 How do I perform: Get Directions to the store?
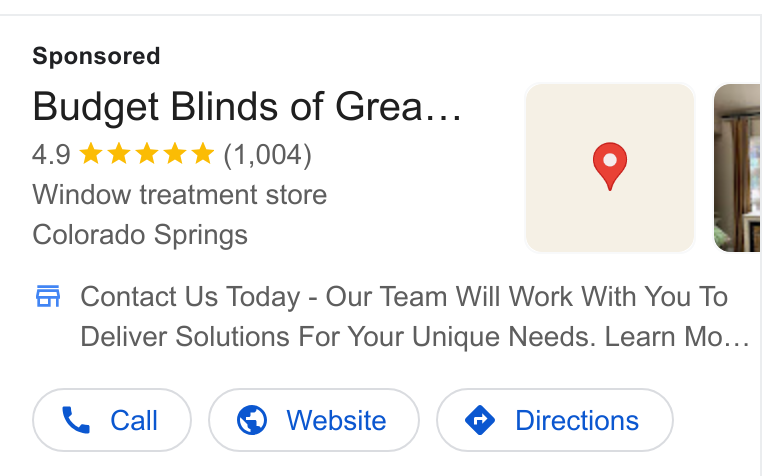(x=555, y=420)
